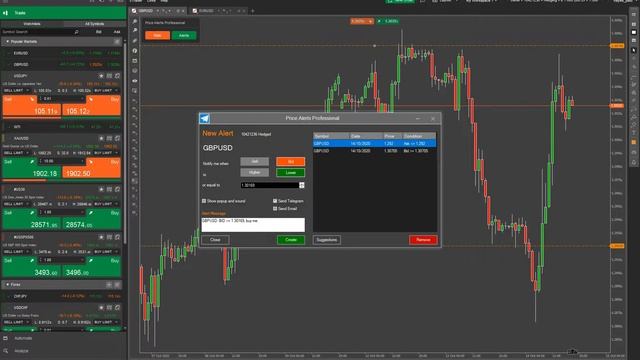Switch to All Symbols tab
The height and width of the screenshot is (360, 640).
point(94,24)
